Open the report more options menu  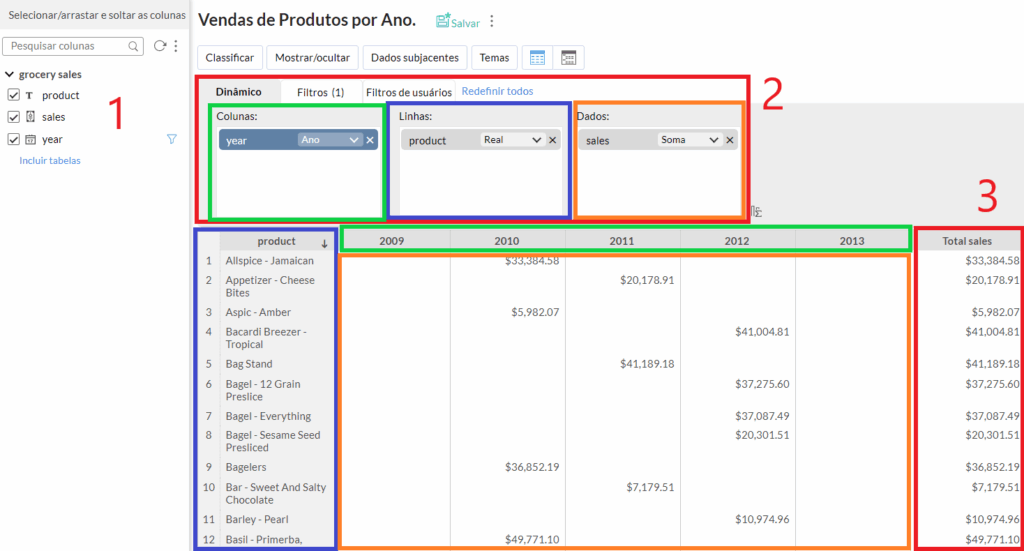point(492,22)
